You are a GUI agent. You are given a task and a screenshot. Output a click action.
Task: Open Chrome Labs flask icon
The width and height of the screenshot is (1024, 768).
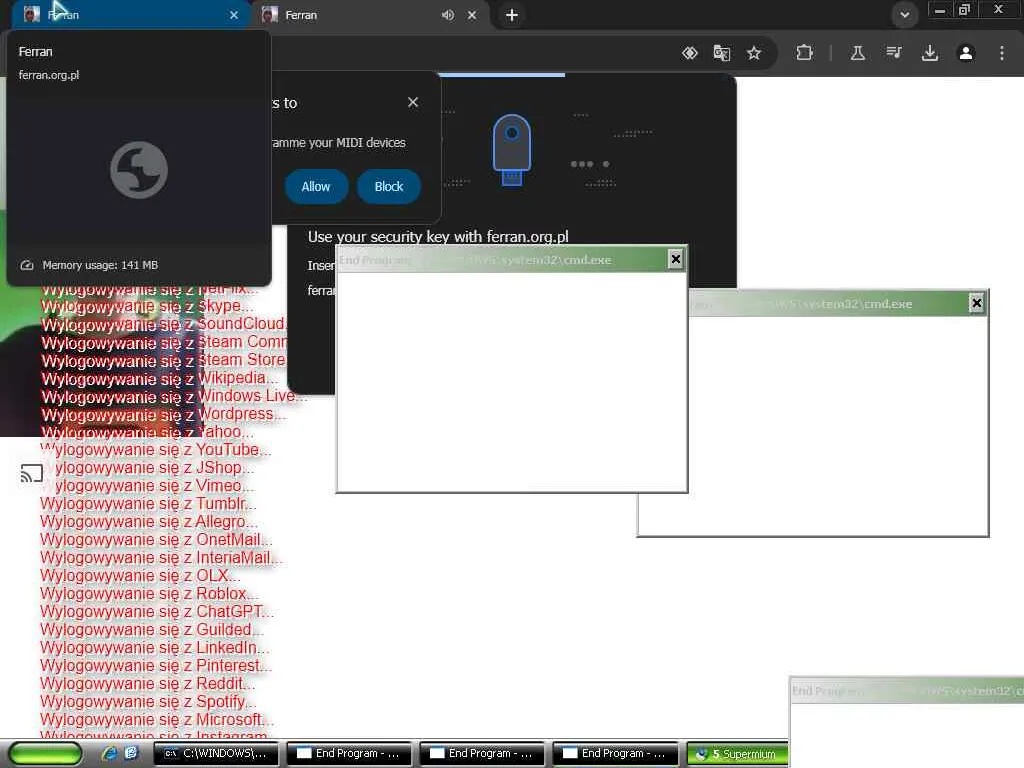coord(858,53)
